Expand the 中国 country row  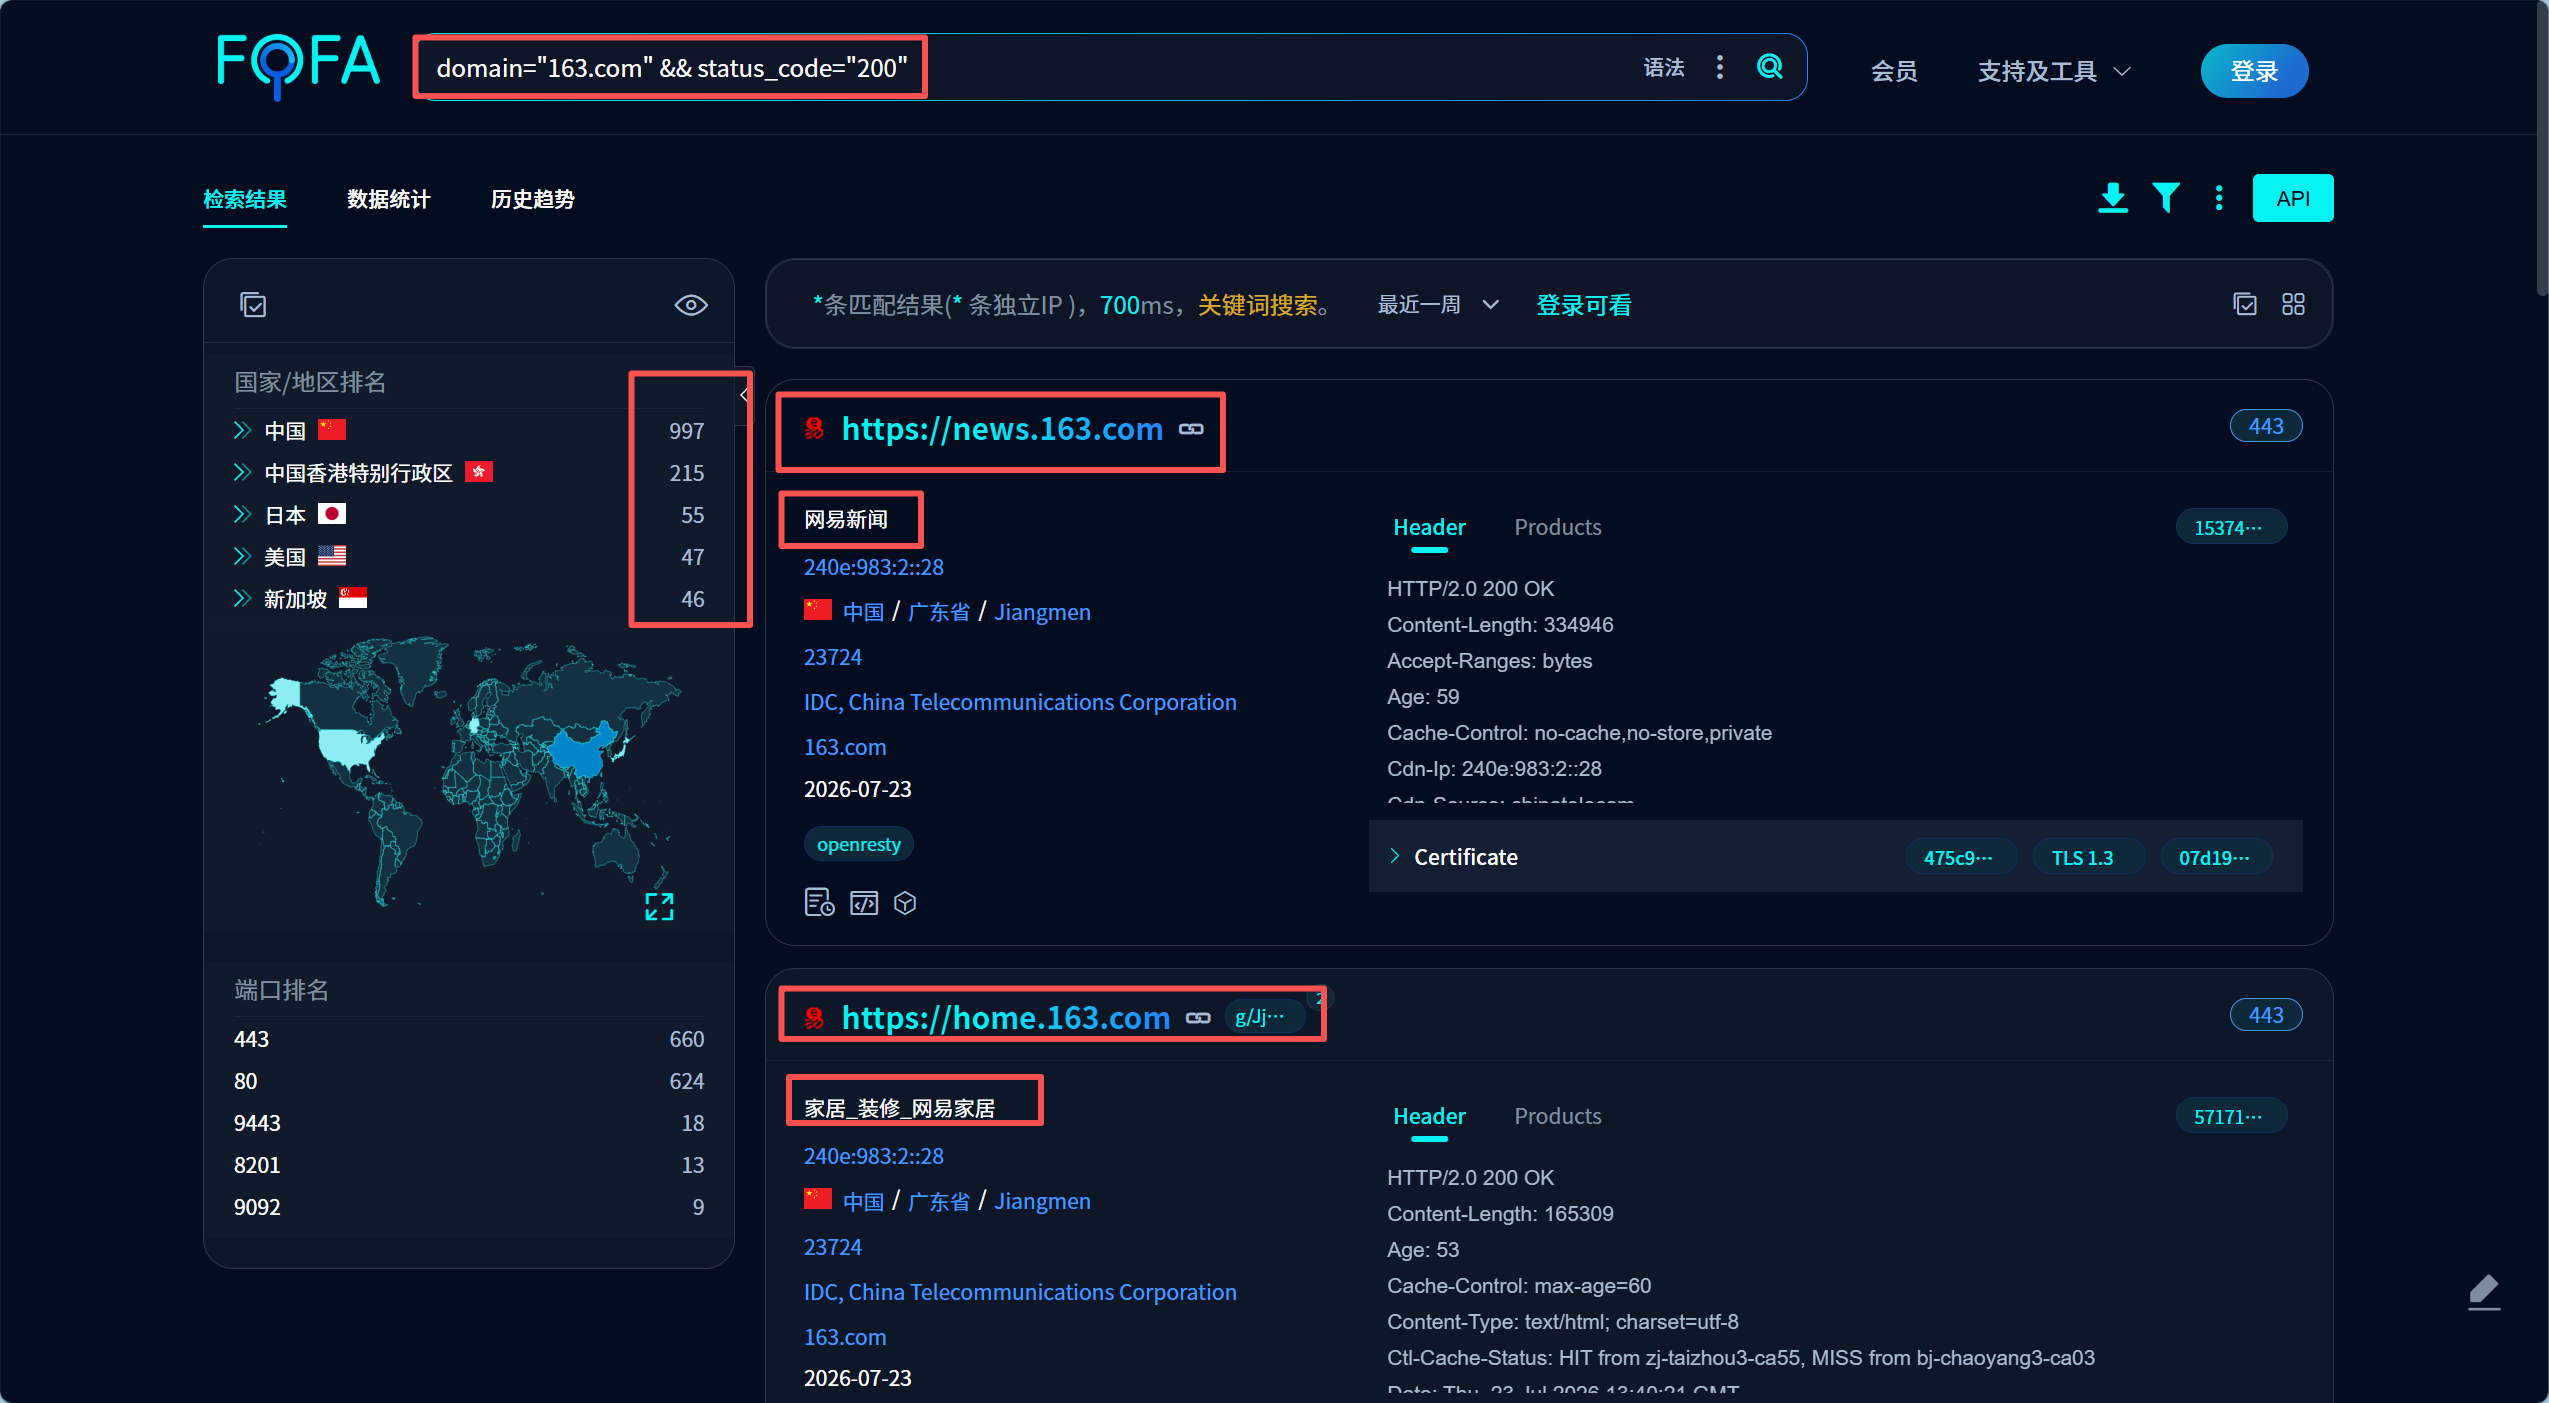(241, 430)
